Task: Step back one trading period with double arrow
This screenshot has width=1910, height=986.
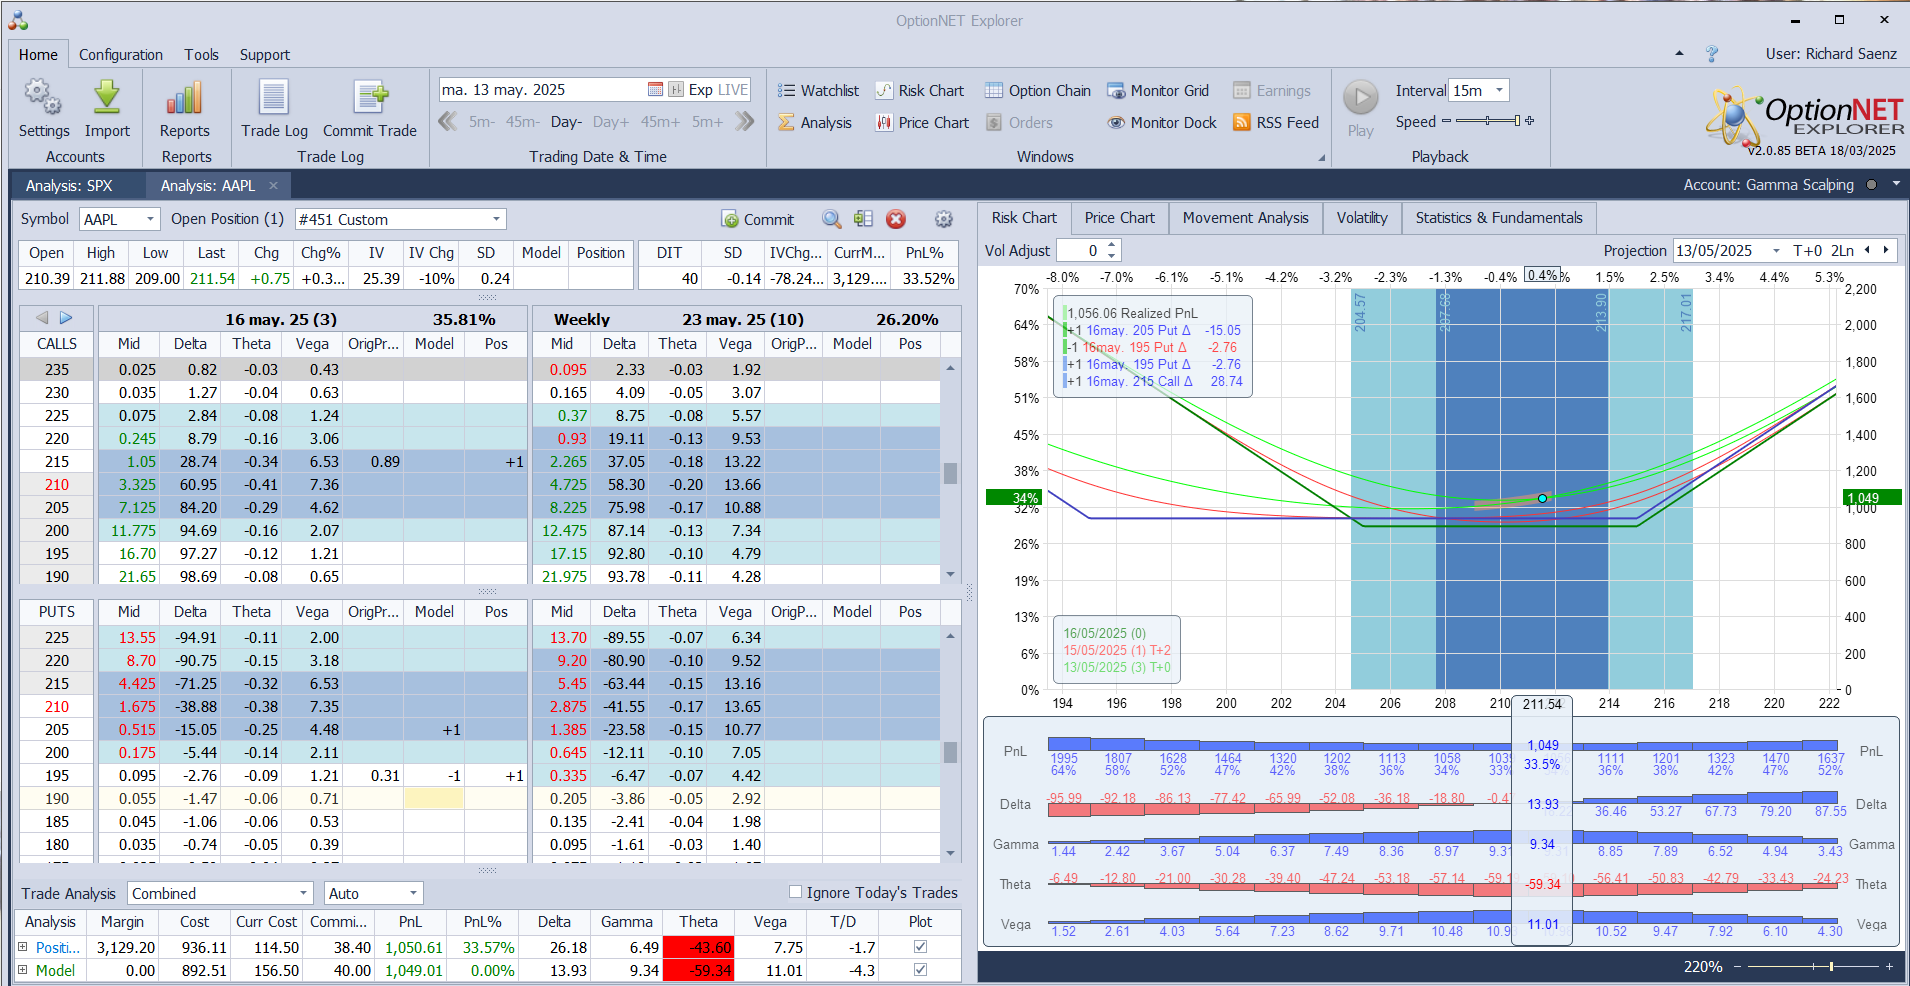Action: 447,121
